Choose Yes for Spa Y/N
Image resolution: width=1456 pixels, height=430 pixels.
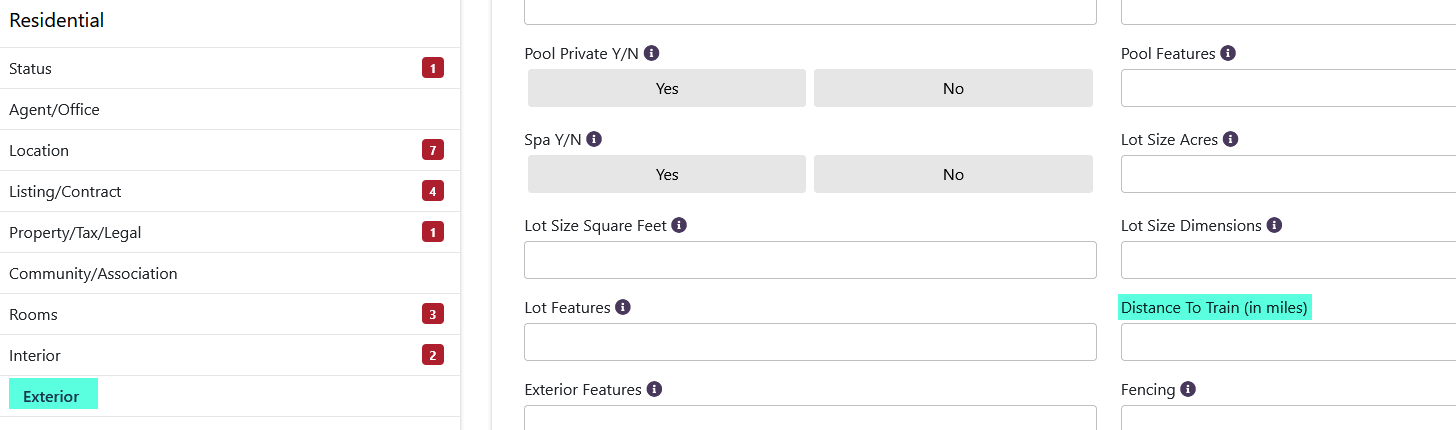point(667,174)
